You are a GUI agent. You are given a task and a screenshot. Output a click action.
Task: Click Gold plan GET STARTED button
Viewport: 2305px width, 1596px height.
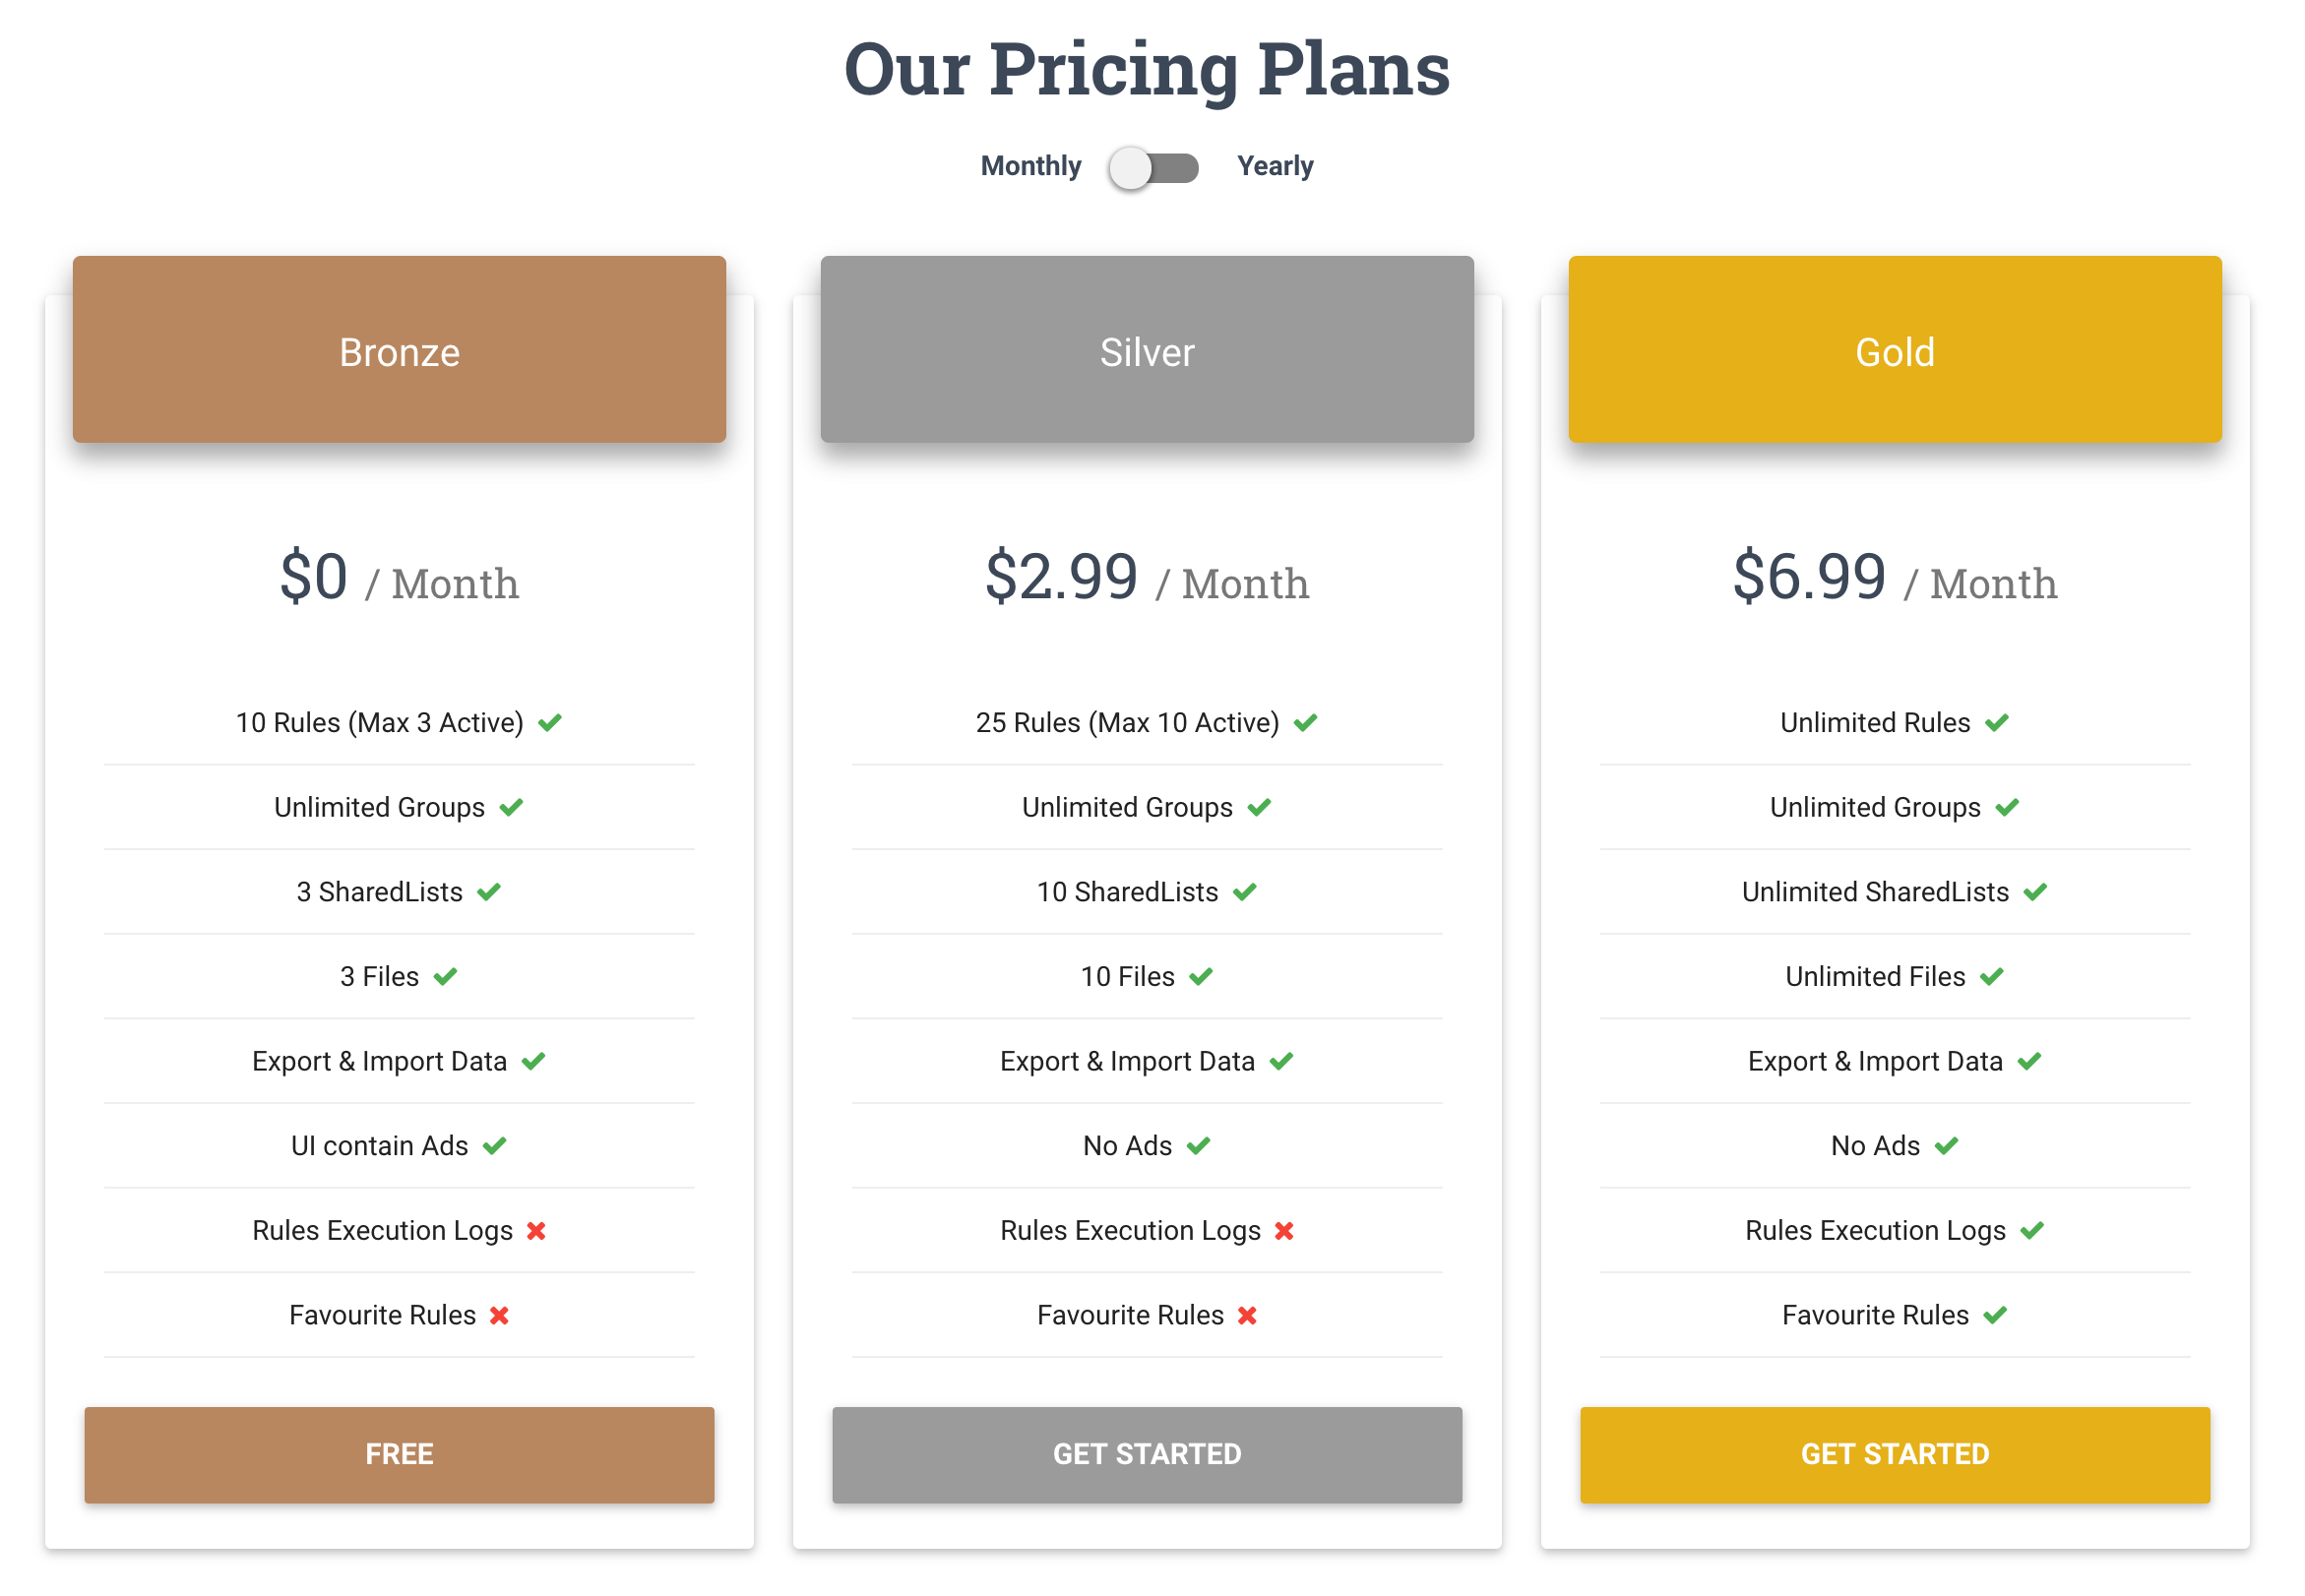[x=1895, y=1454]
